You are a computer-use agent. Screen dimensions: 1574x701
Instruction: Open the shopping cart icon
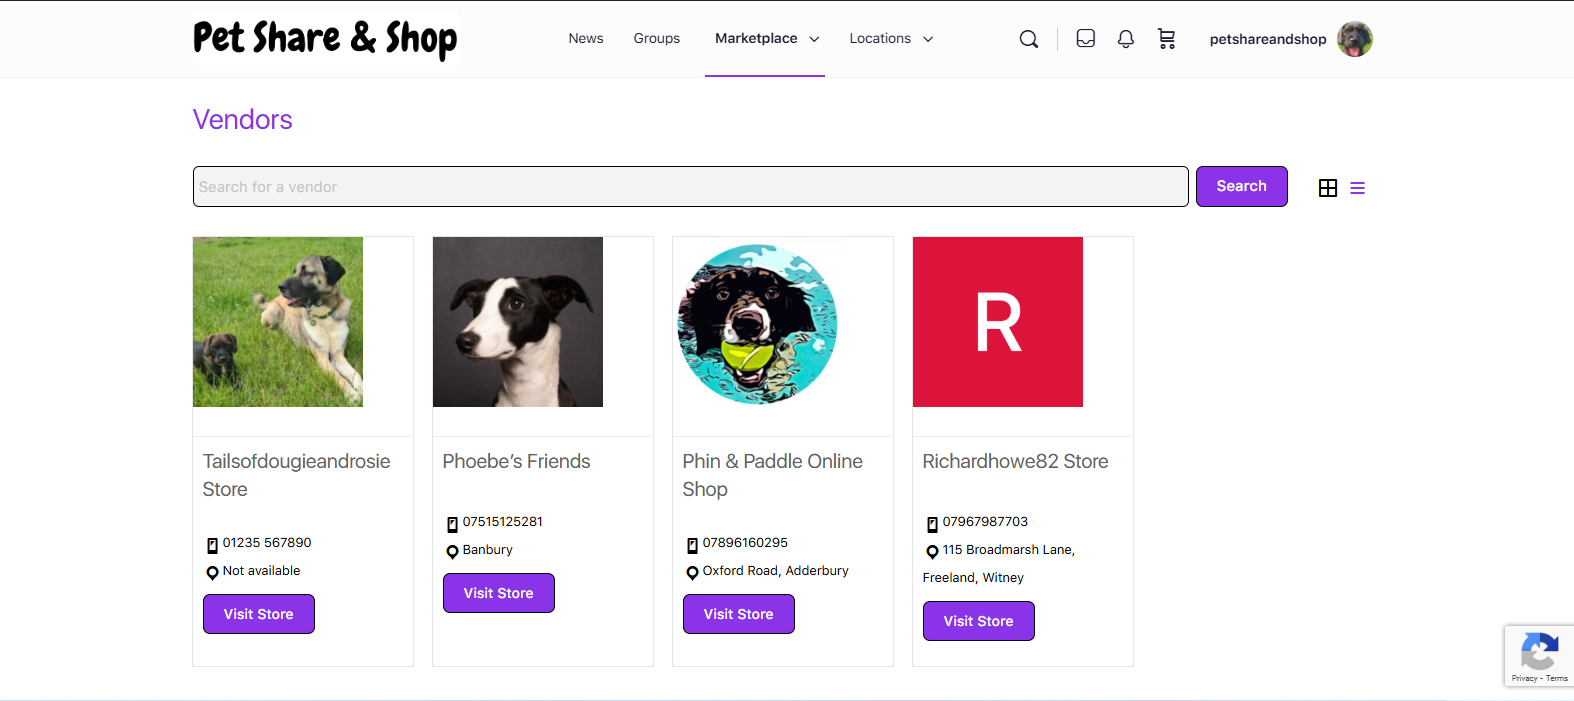[x=1166, y=39]
